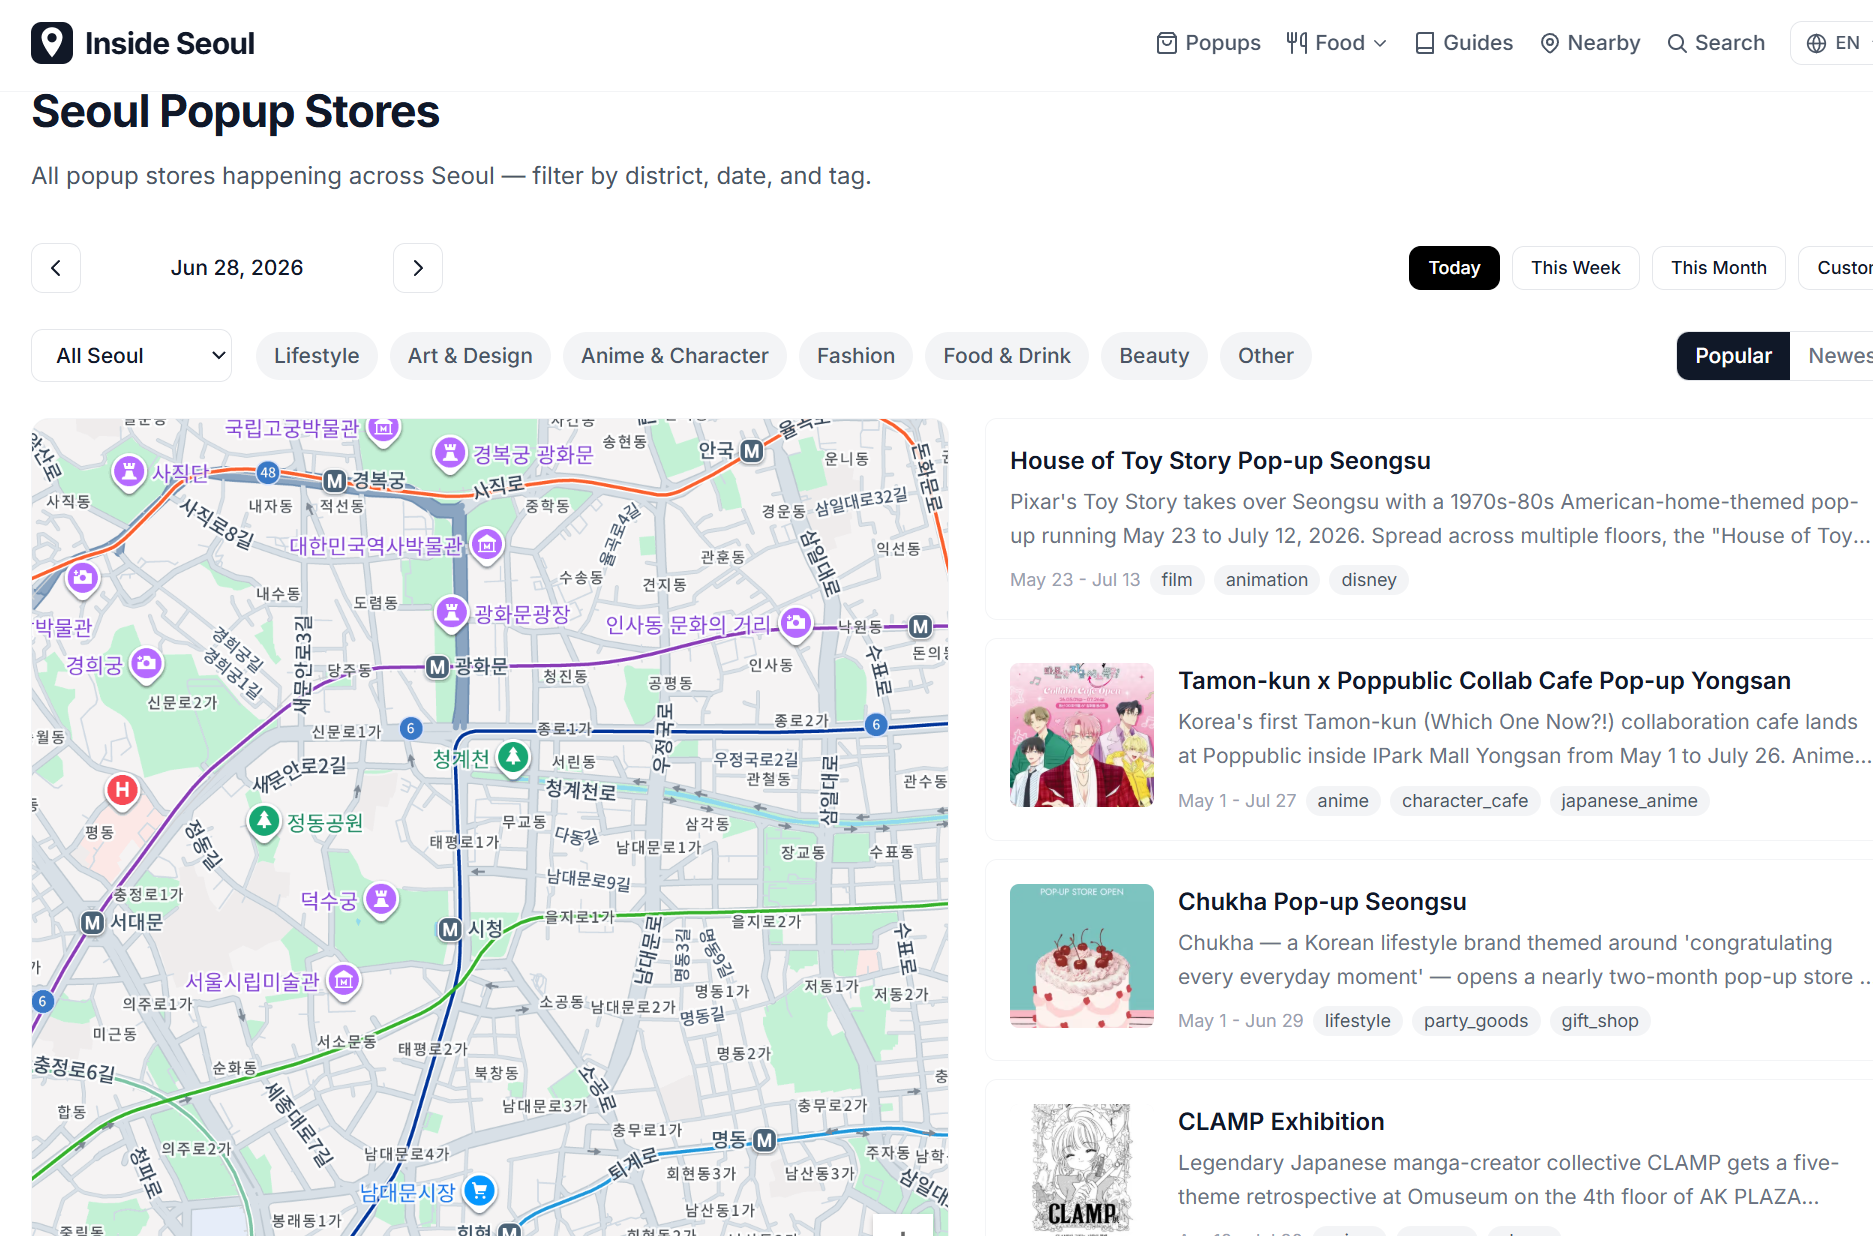The width and height of the screenshot is (1873, 1236).
Task: Toggle the Other tag filter
Action: click(1266, 356)
